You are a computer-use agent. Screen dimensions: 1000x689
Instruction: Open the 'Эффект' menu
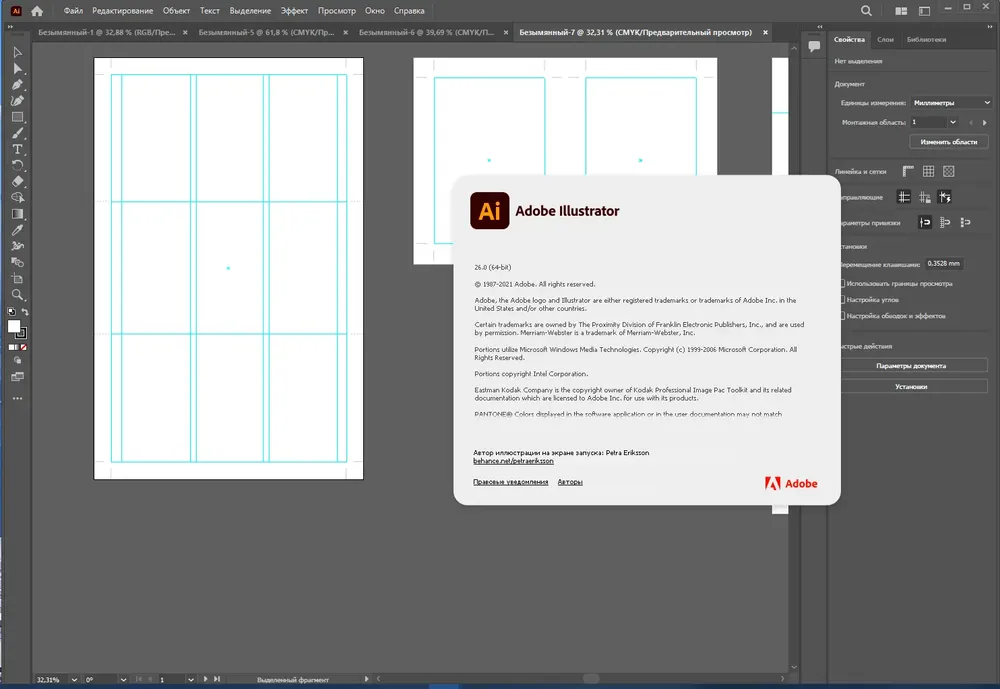(294, 11)
